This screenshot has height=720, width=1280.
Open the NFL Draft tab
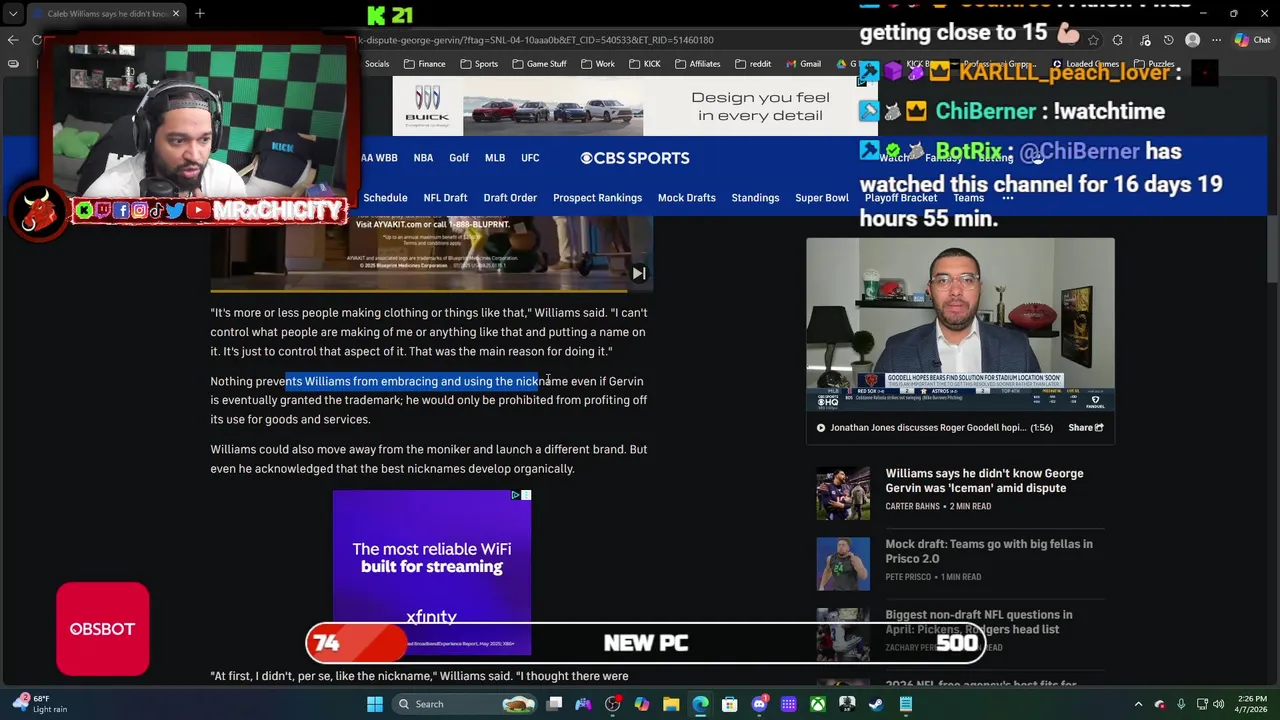tap(445, 198)
